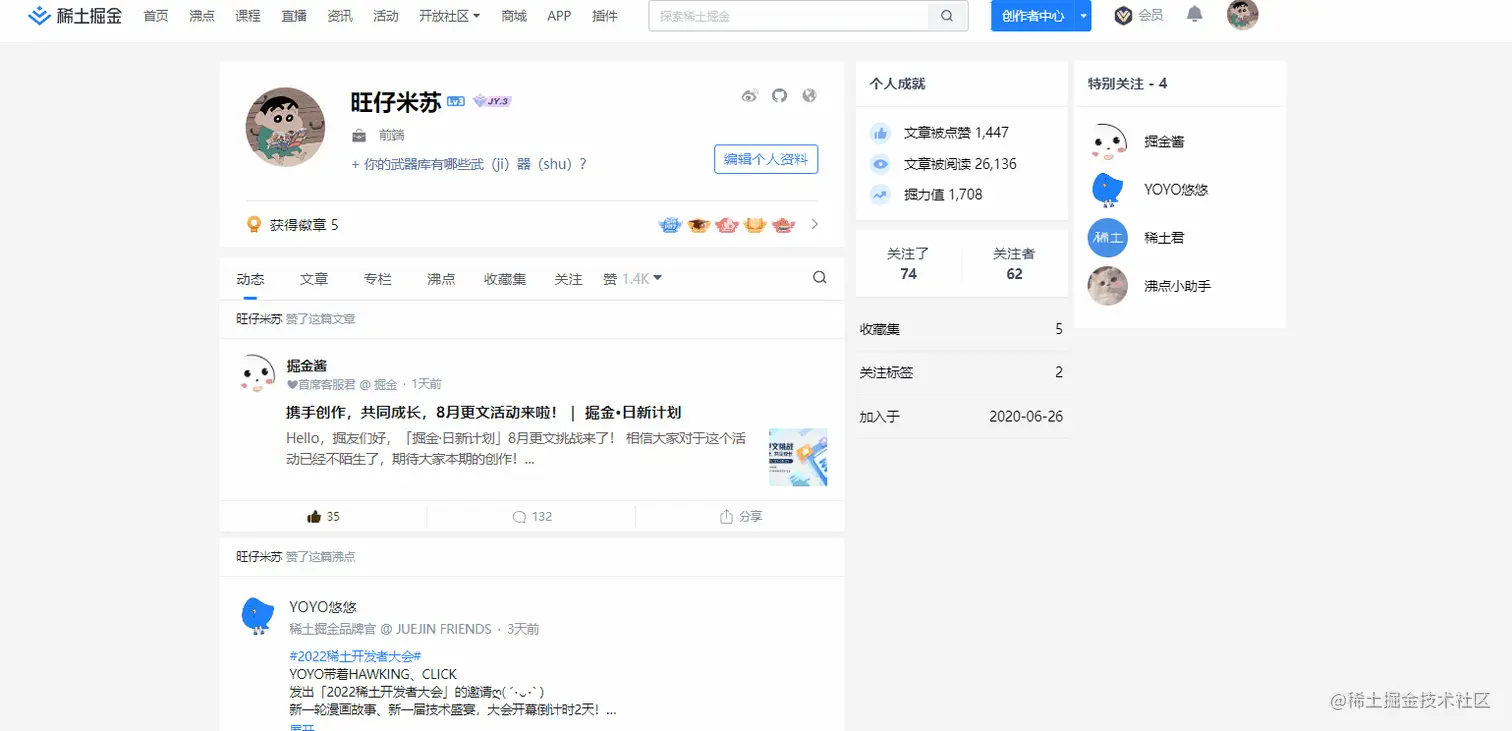Open 直播 in the top navigation
The height and width of the screenshot is (731, 1512).
pyautogui.click(x=294, y=16)
